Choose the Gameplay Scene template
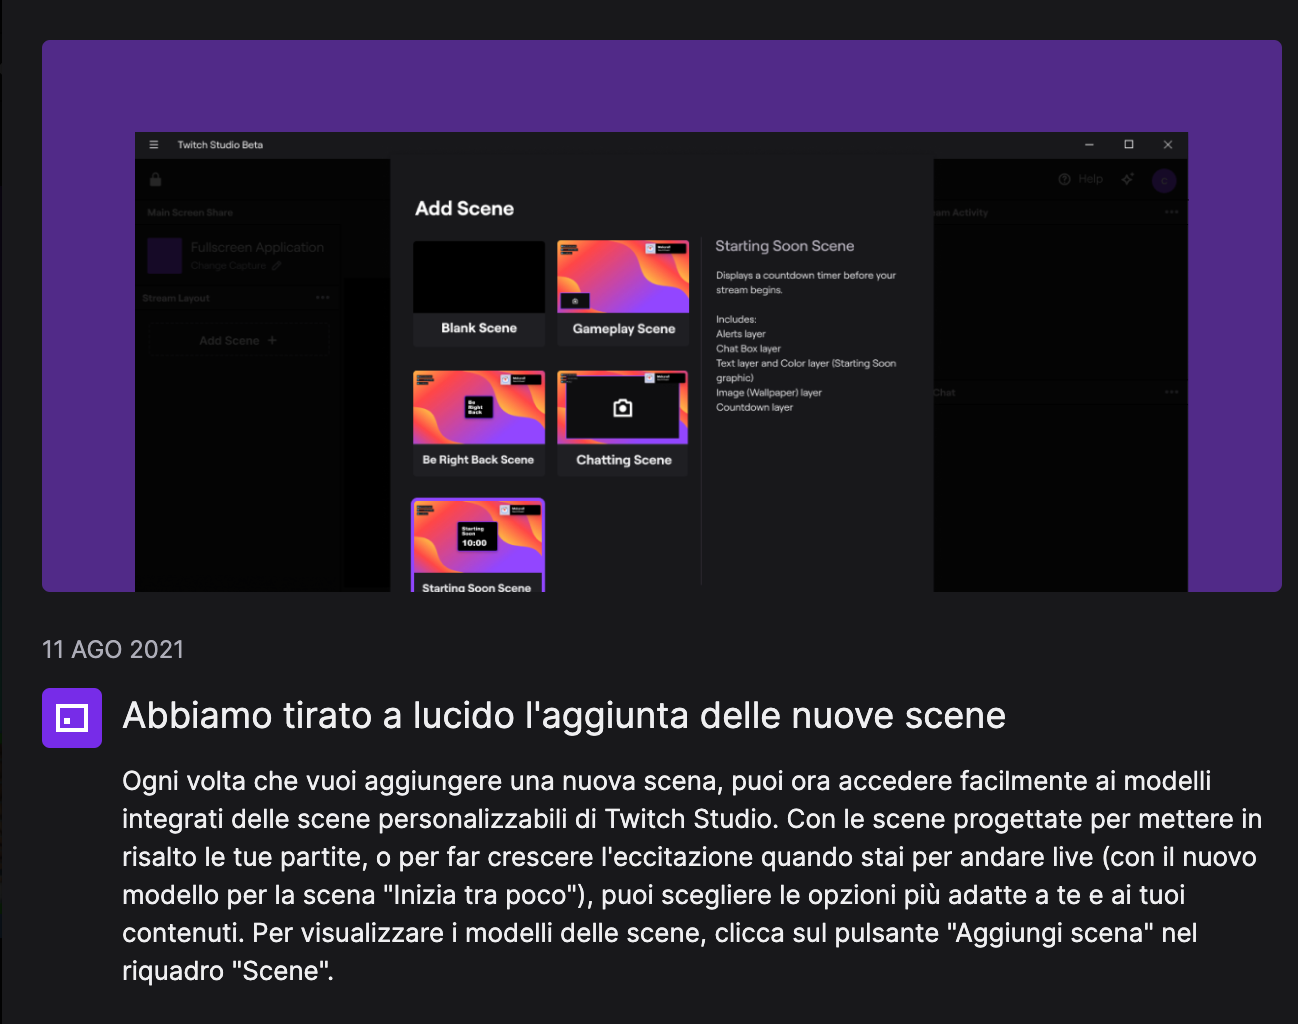Image resolution: width=1298 pixels, height=1024 pixels. tap(623, 292)
